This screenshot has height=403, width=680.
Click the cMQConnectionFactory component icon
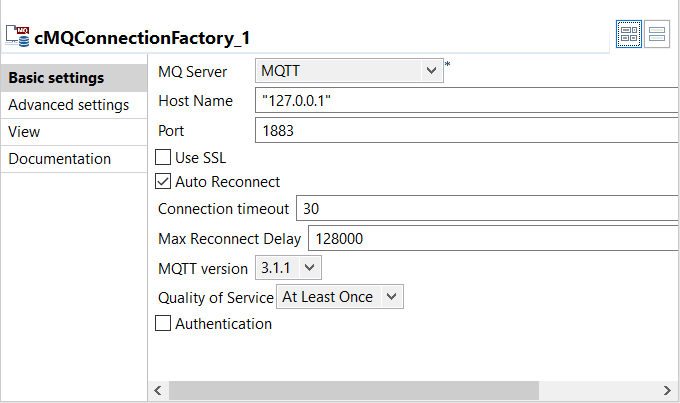[17, 36]
